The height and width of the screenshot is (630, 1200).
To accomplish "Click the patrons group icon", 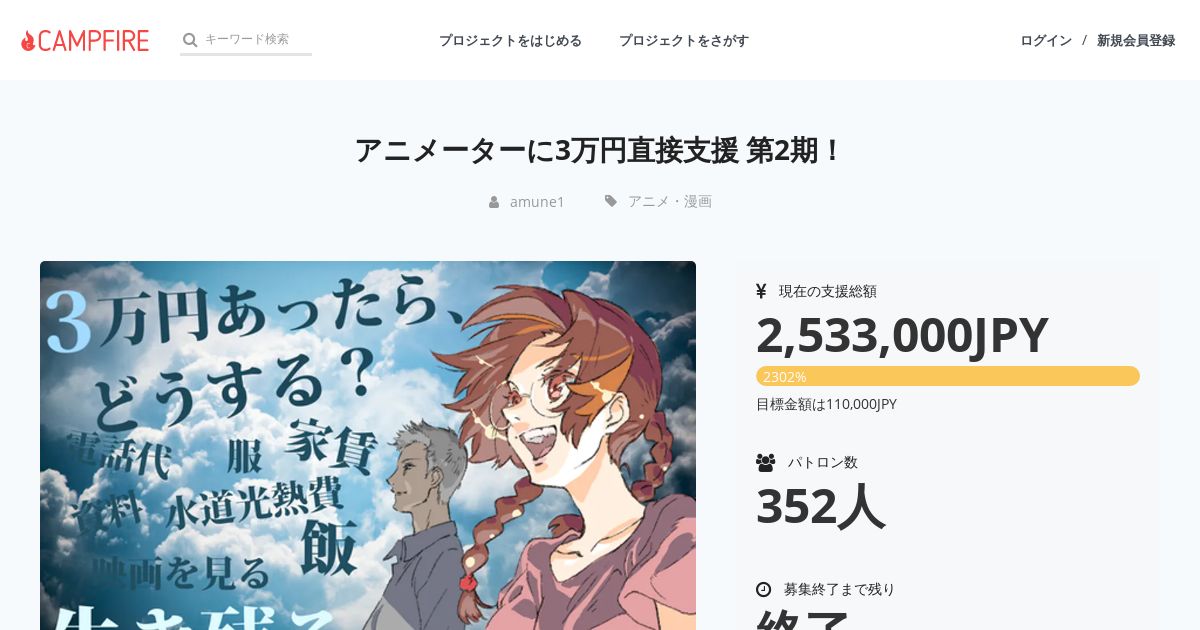I will point(766,462).
